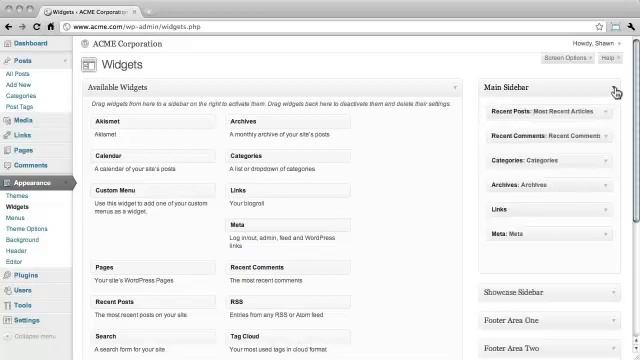The width and height of the screenshot is (640, 360).
Task: Bookmark this page with the star icon
Action: coord(599,27)
